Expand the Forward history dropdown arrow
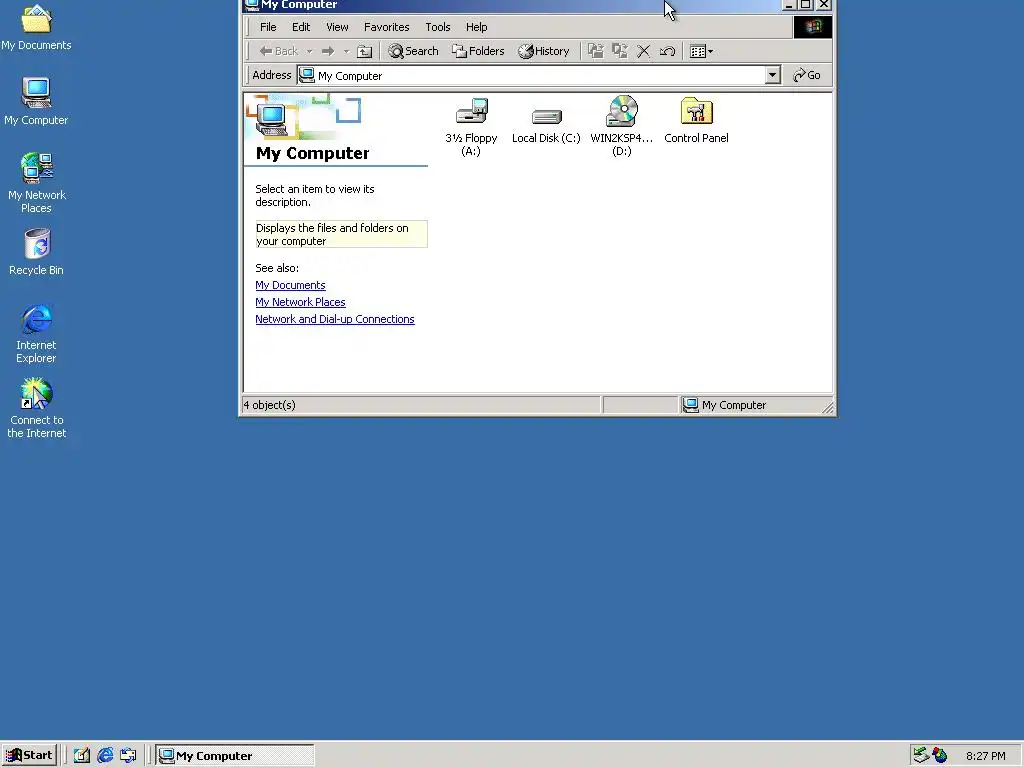 pos(346,51)
